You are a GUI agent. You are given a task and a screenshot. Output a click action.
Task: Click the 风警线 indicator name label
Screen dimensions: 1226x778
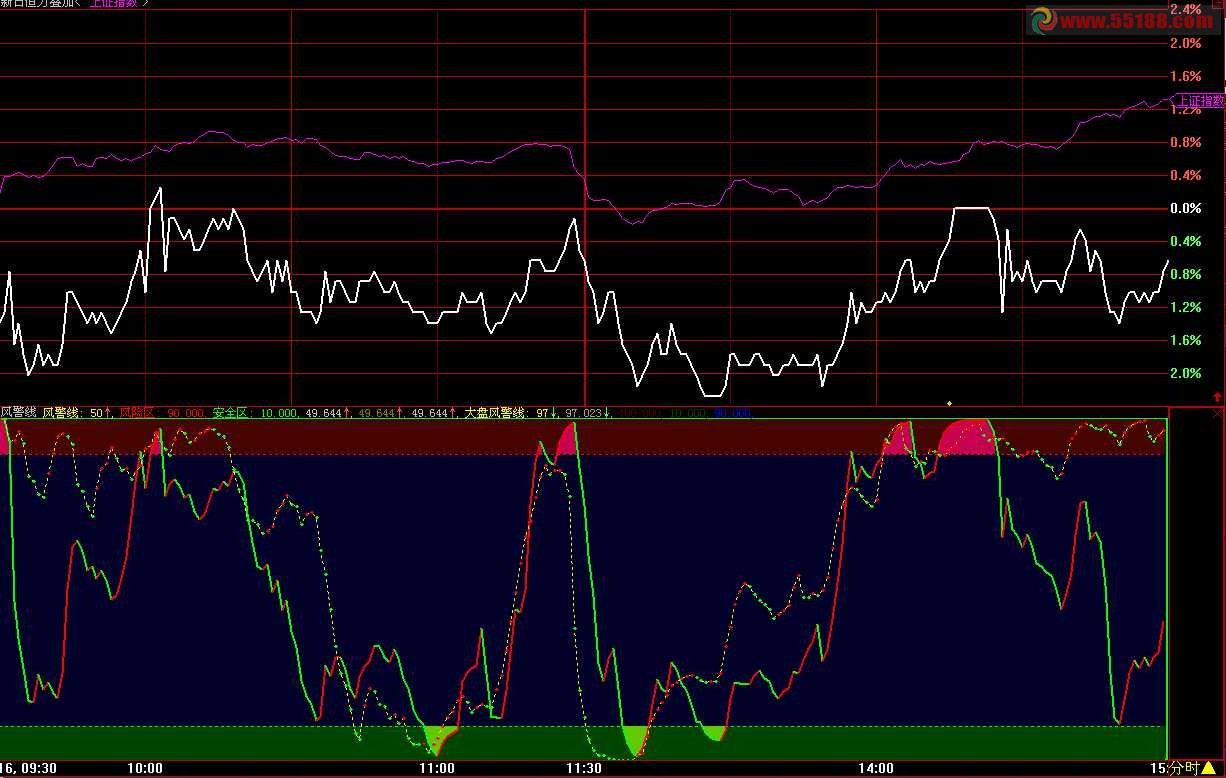[18, 412]
